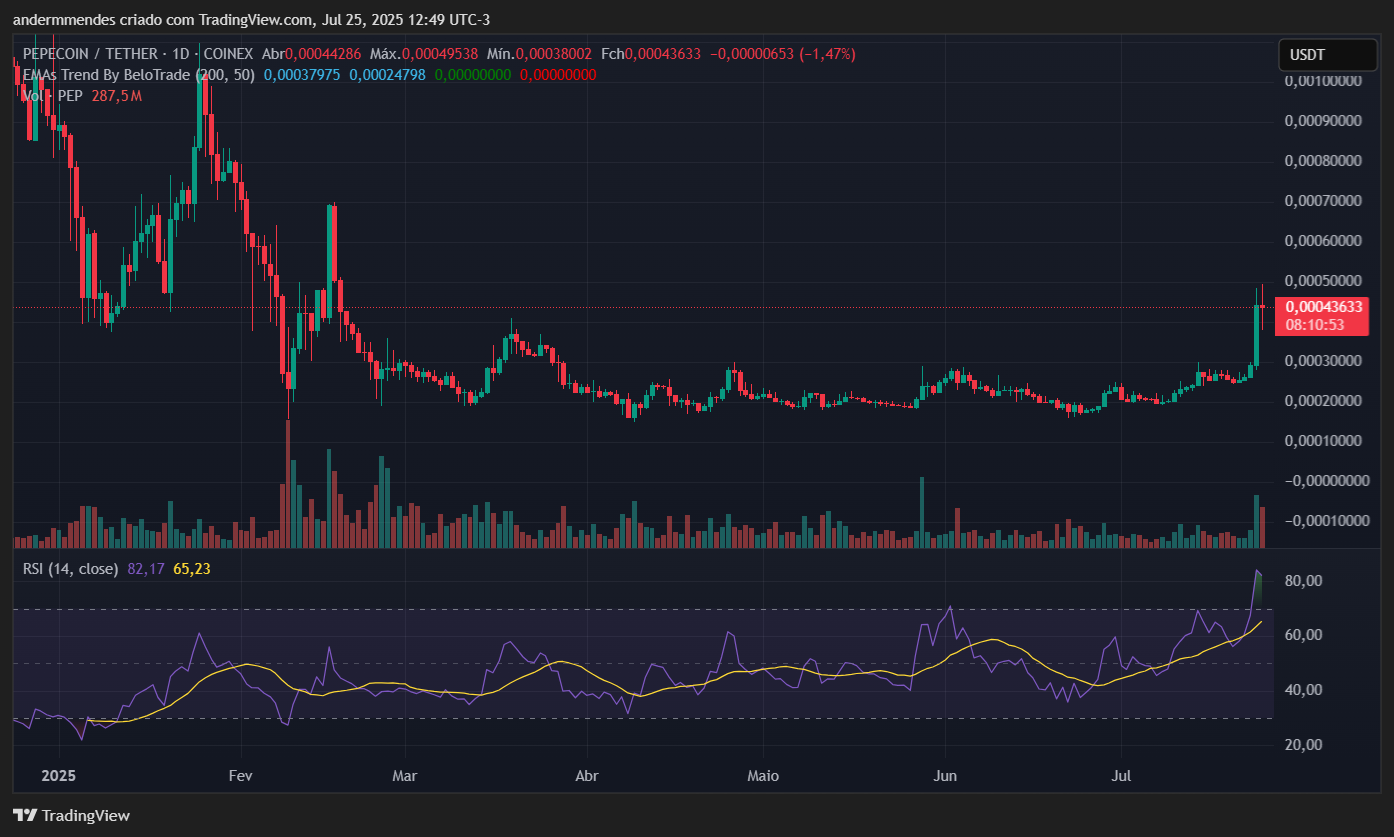Click the RSI 40,00 axis label
The height and width of the screenshot is (837, 1394).
pos(1303,690)
